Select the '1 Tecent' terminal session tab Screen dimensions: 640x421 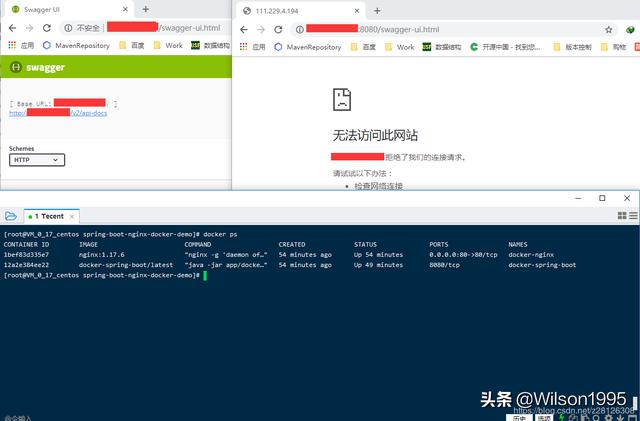pos(49,215)
